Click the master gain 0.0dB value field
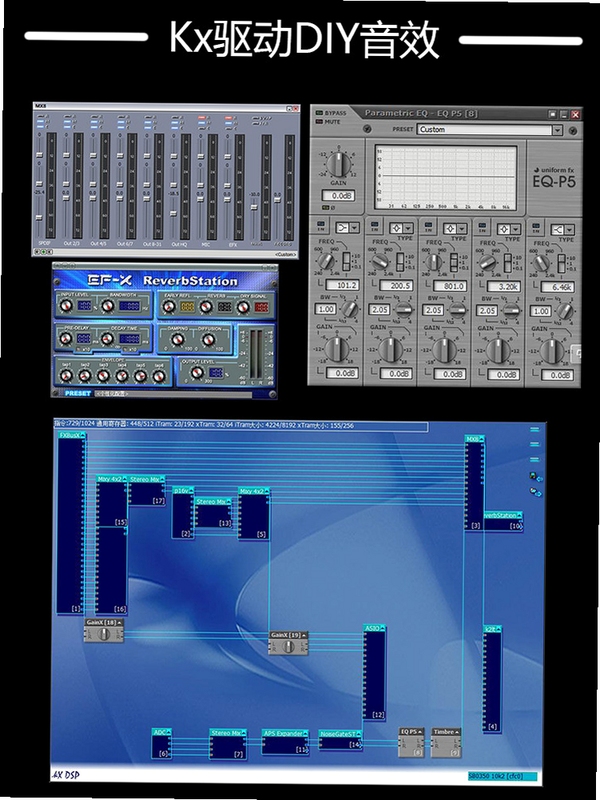 tap(338, 195)
